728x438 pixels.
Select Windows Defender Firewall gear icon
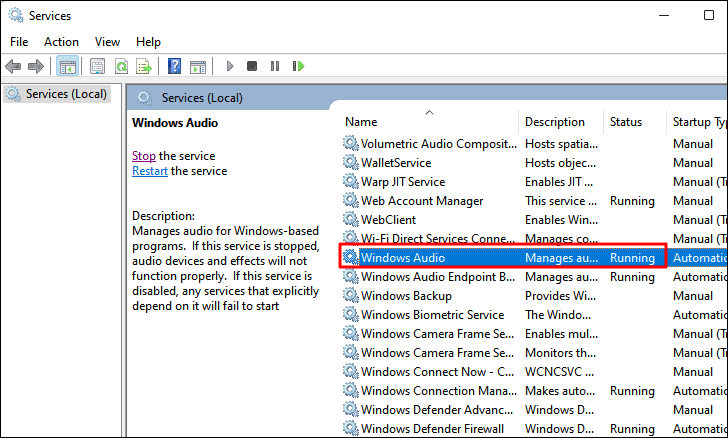coord(351,428)
